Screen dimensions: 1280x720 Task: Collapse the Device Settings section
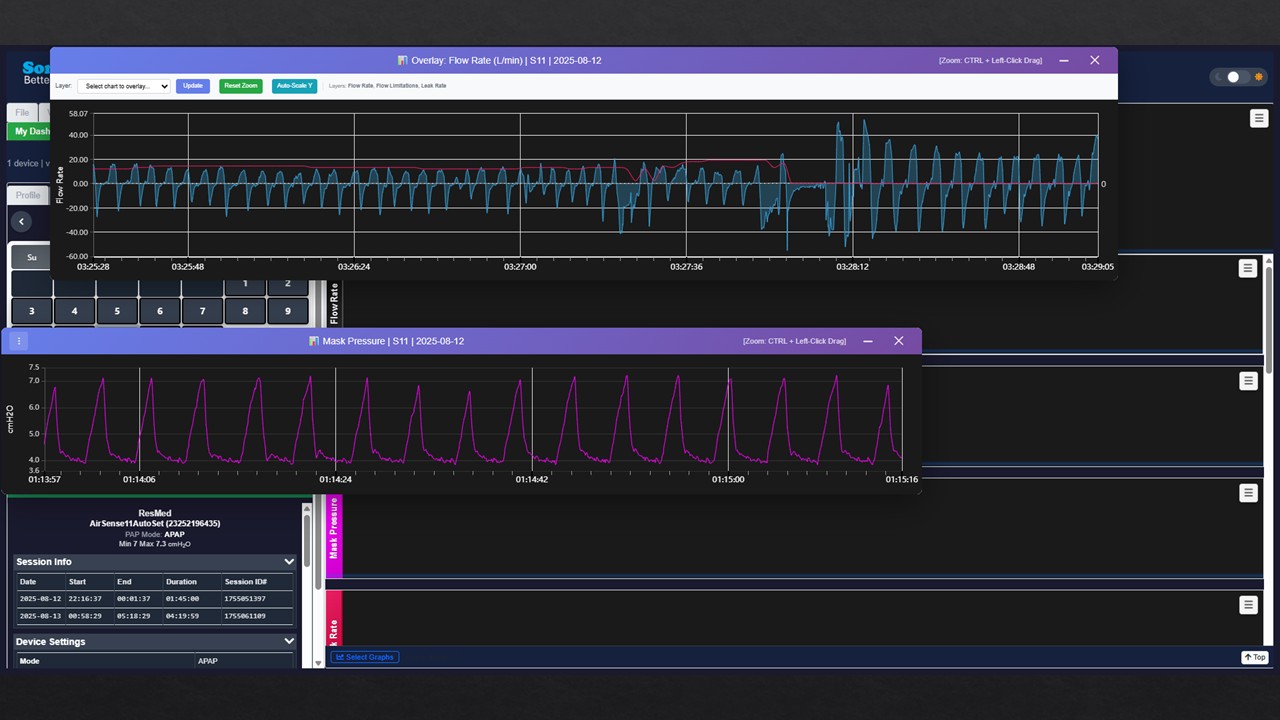point(289,642)
